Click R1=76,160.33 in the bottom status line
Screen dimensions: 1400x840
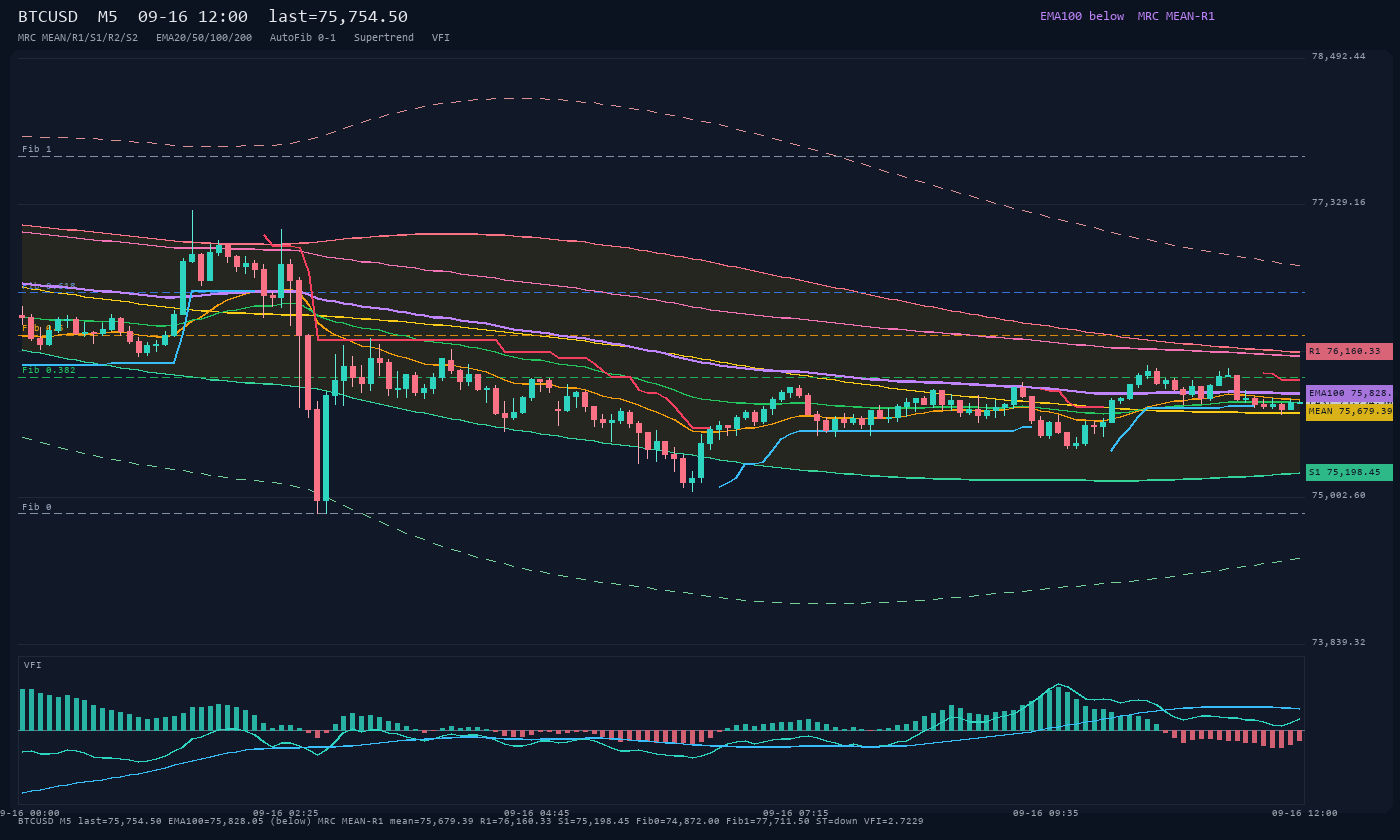coord(516,821)
